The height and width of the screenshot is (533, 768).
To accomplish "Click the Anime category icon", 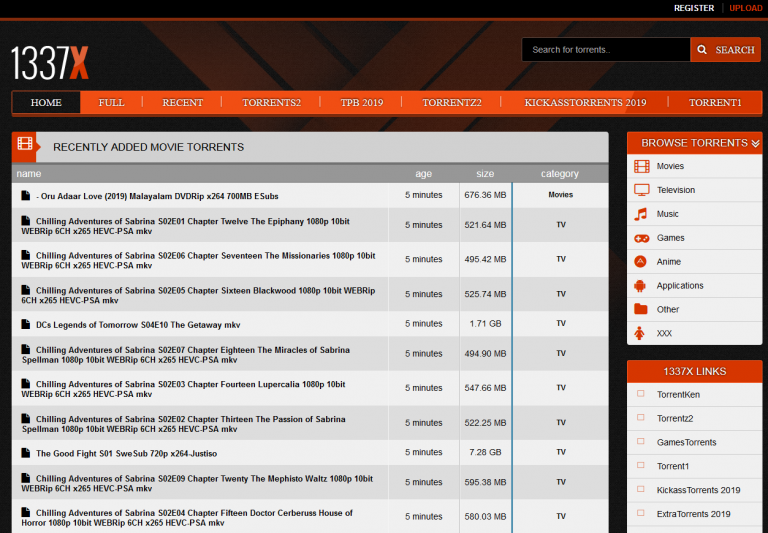I will [640, 262].
